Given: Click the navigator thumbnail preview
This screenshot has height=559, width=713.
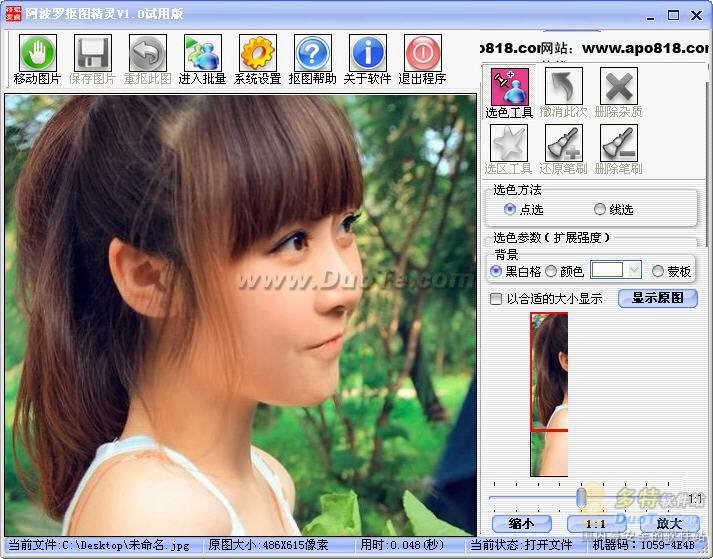Looking at the screenshot, I should [549, 394].
